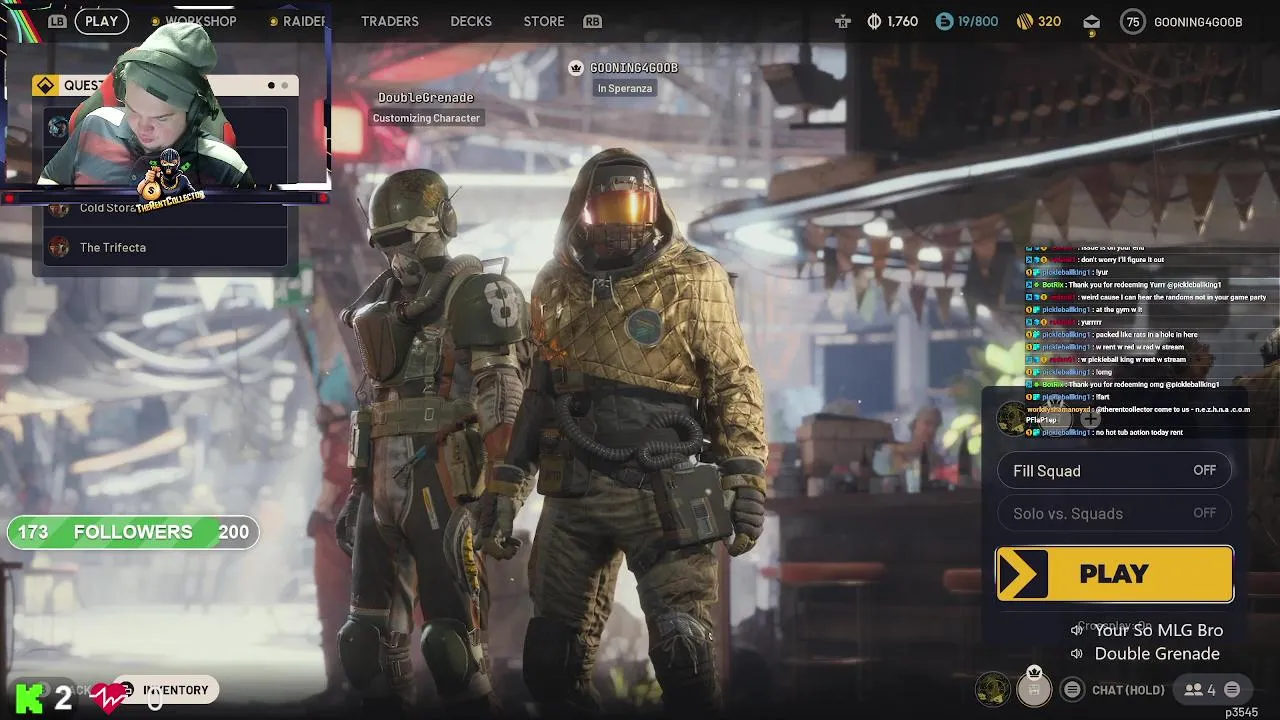Click the R-stick controller icon in top bar
Screen dimensions: 1280x720
[x=843, y=21]
